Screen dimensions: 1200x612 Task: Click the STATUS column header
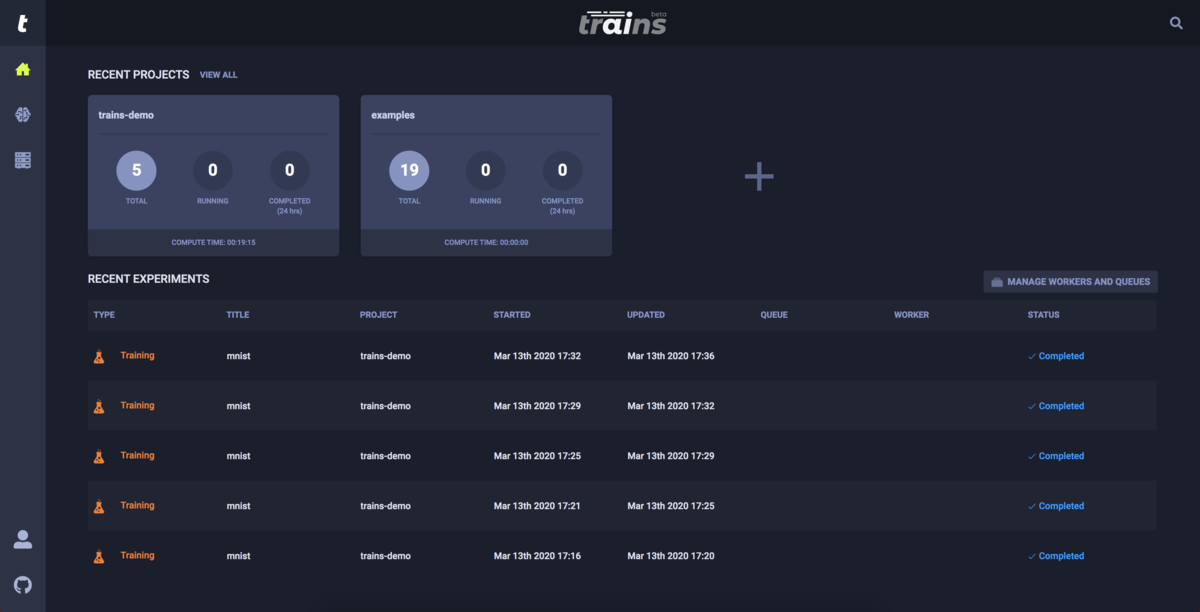(1044, 315)
